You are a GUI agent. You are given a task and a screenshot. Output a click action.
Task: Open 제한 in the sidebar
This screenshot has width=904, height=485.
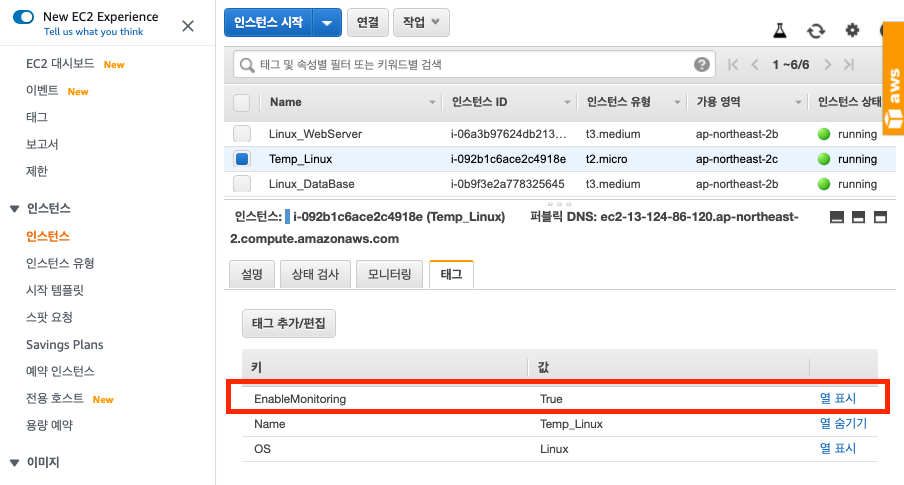click(37, 171)
